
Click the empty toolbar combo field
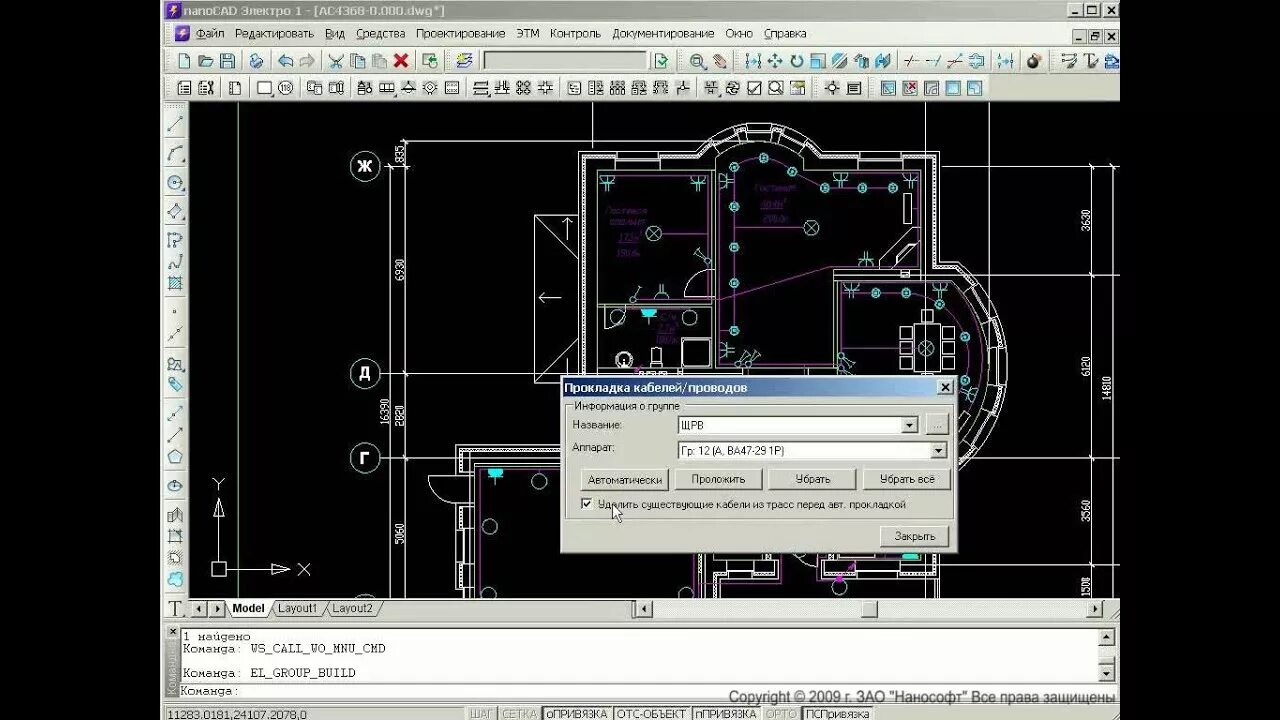coord(565,61)
